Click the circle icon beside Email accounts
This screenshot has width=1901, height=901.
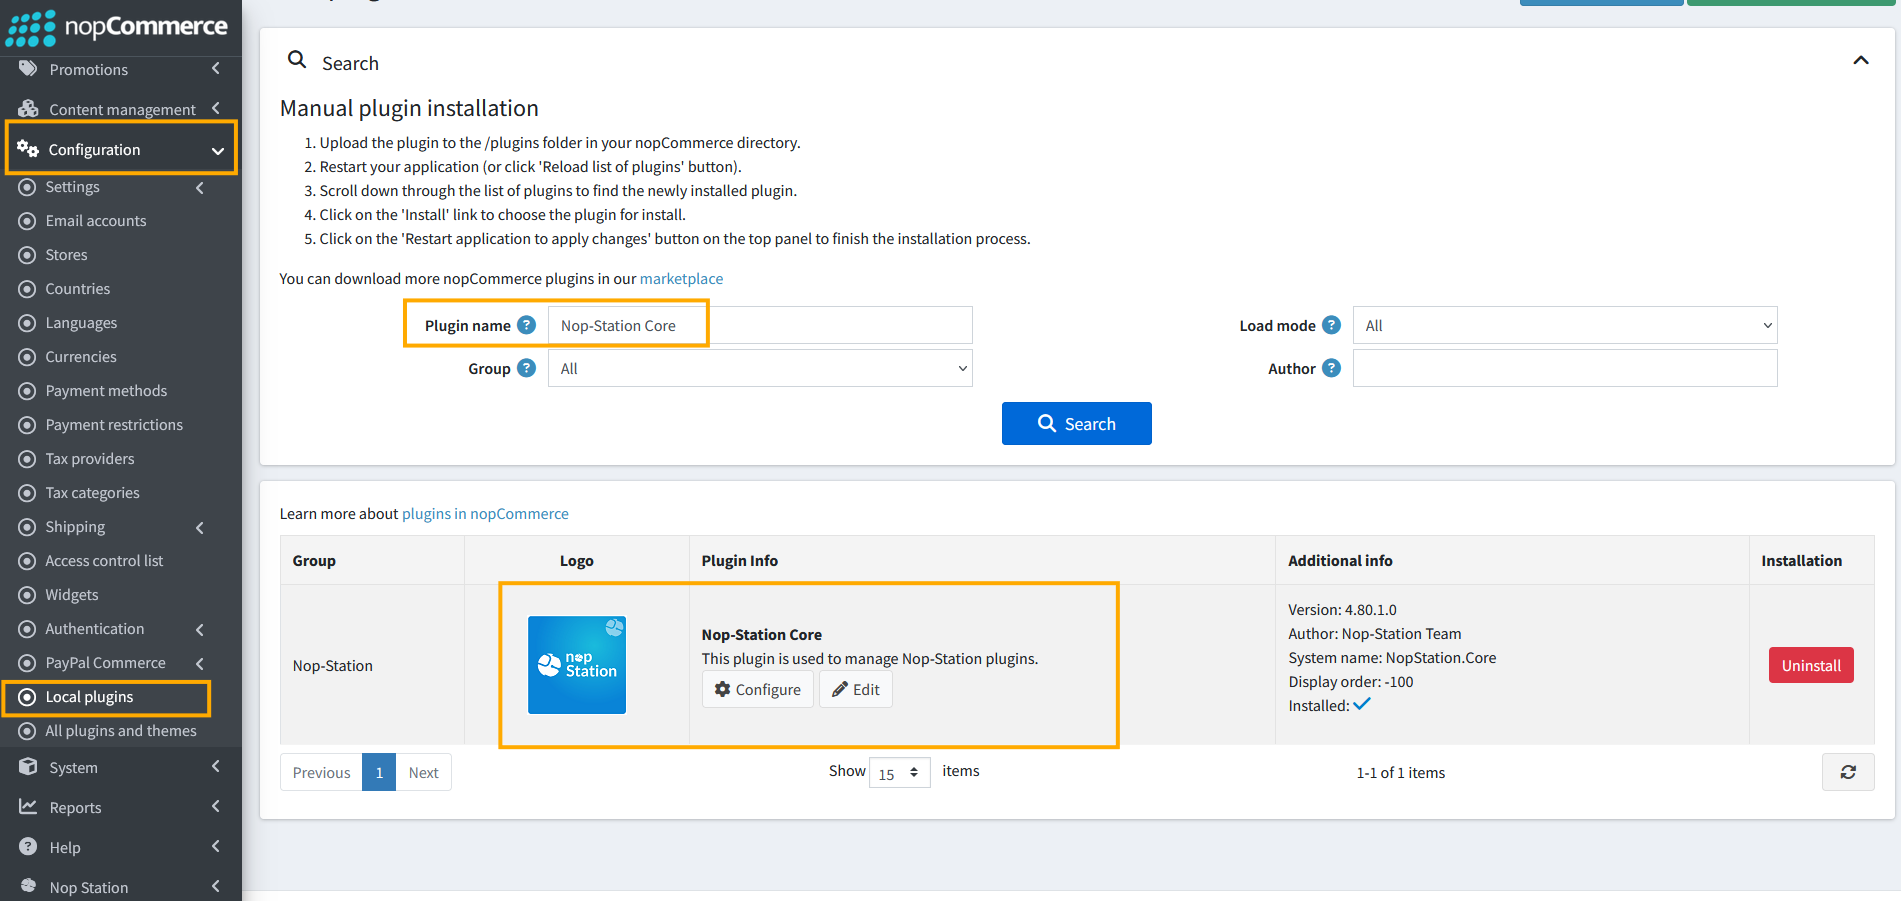coord(28,221)
